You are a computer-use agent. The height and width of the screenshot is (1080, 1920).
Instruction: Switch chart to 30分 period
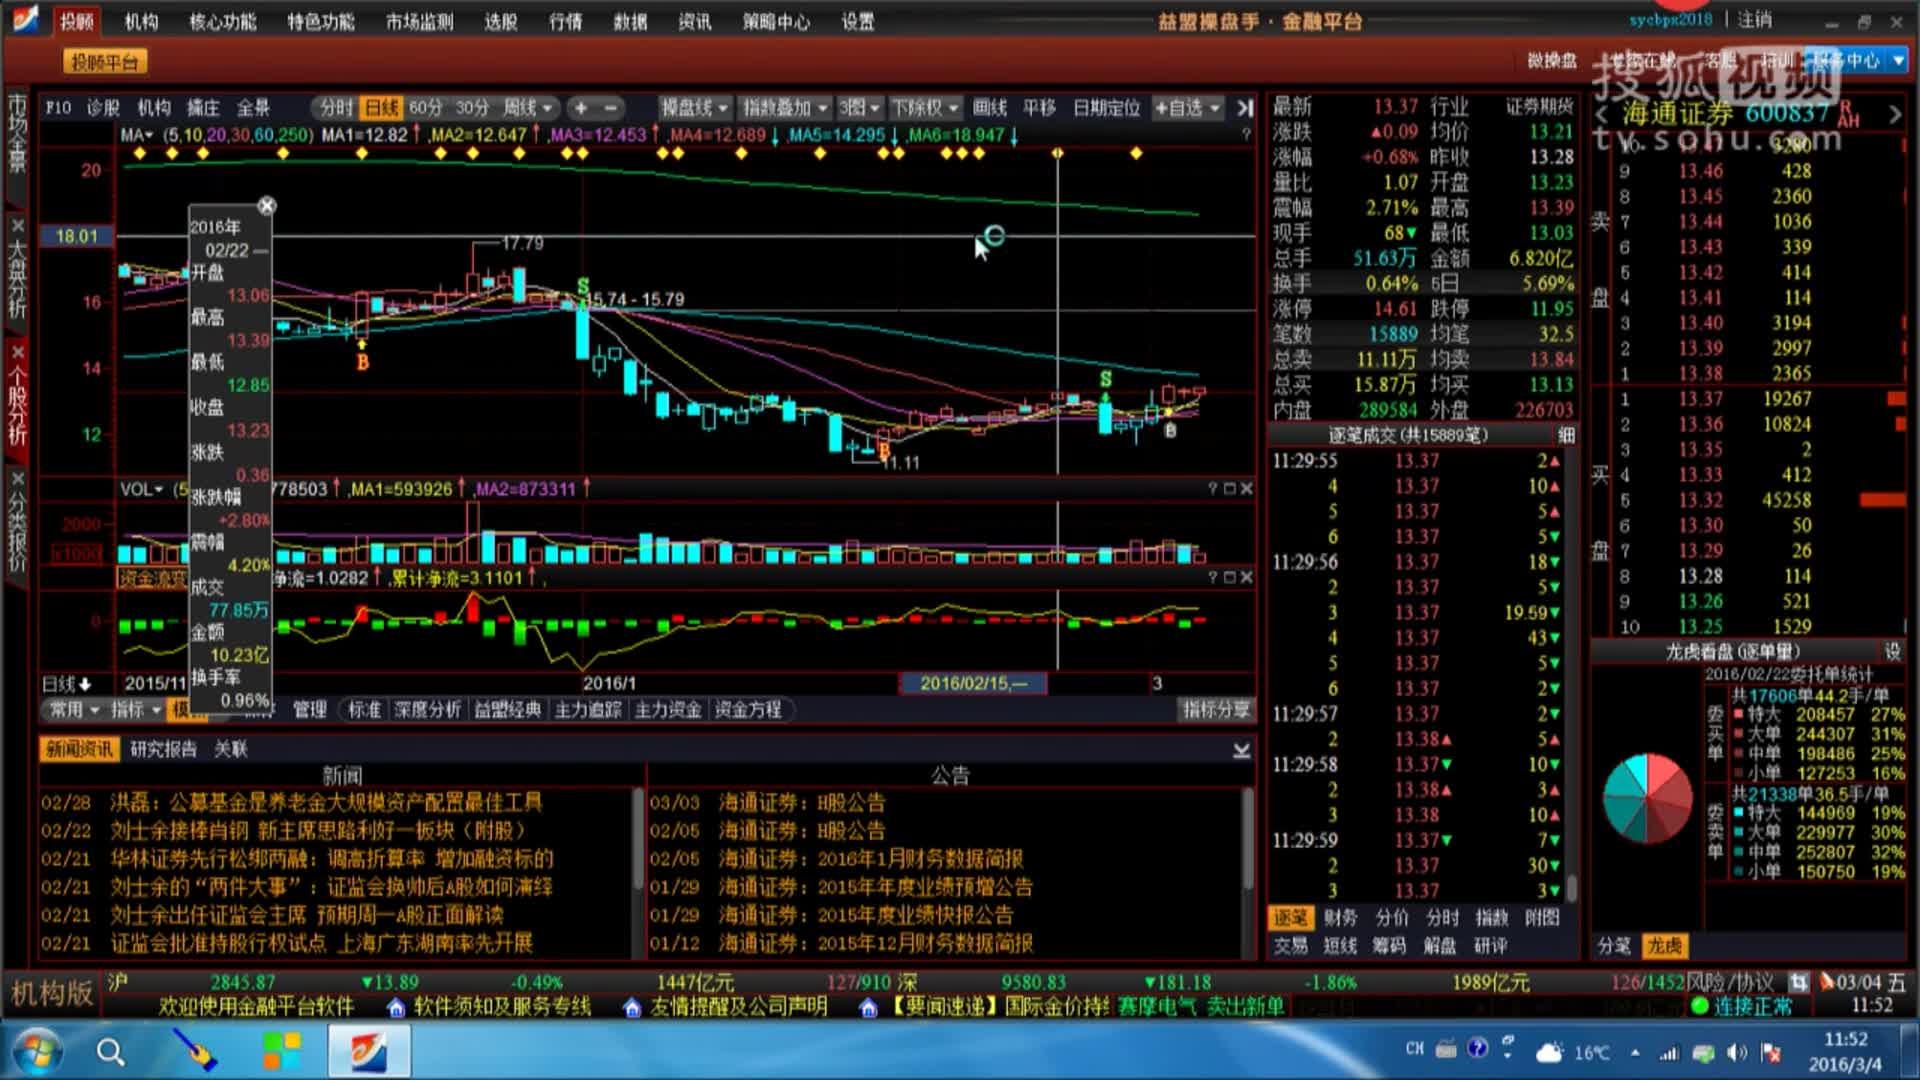pyautogui.click(x=472, y=108)
